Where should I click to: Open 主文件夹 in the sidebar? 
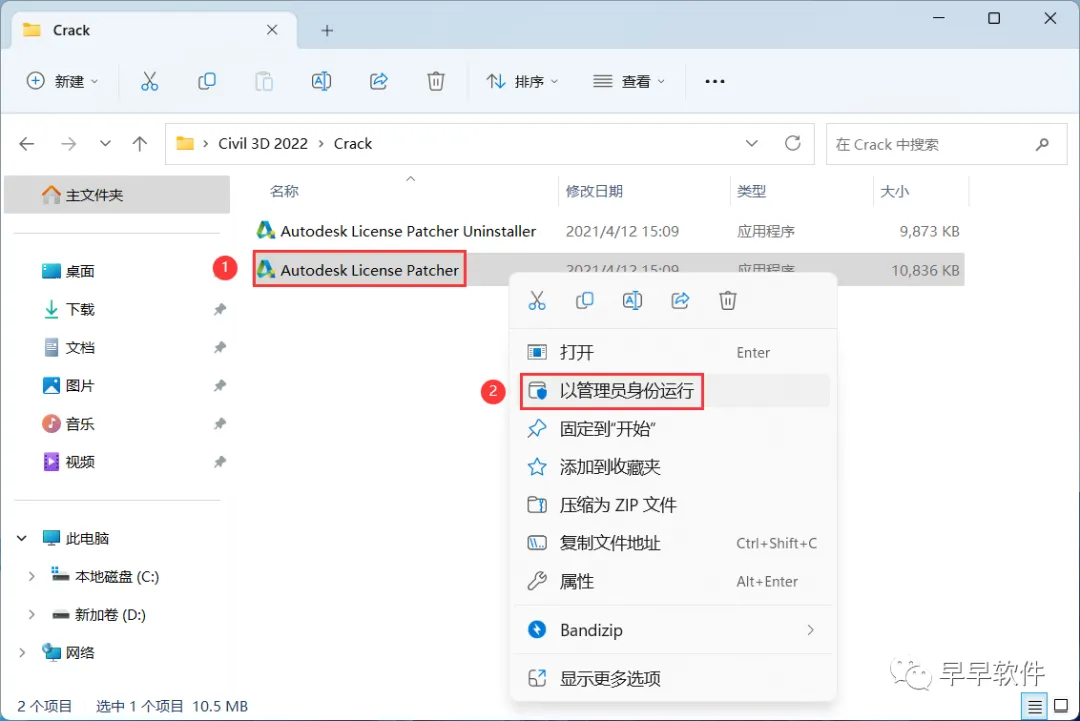(116, 195)
